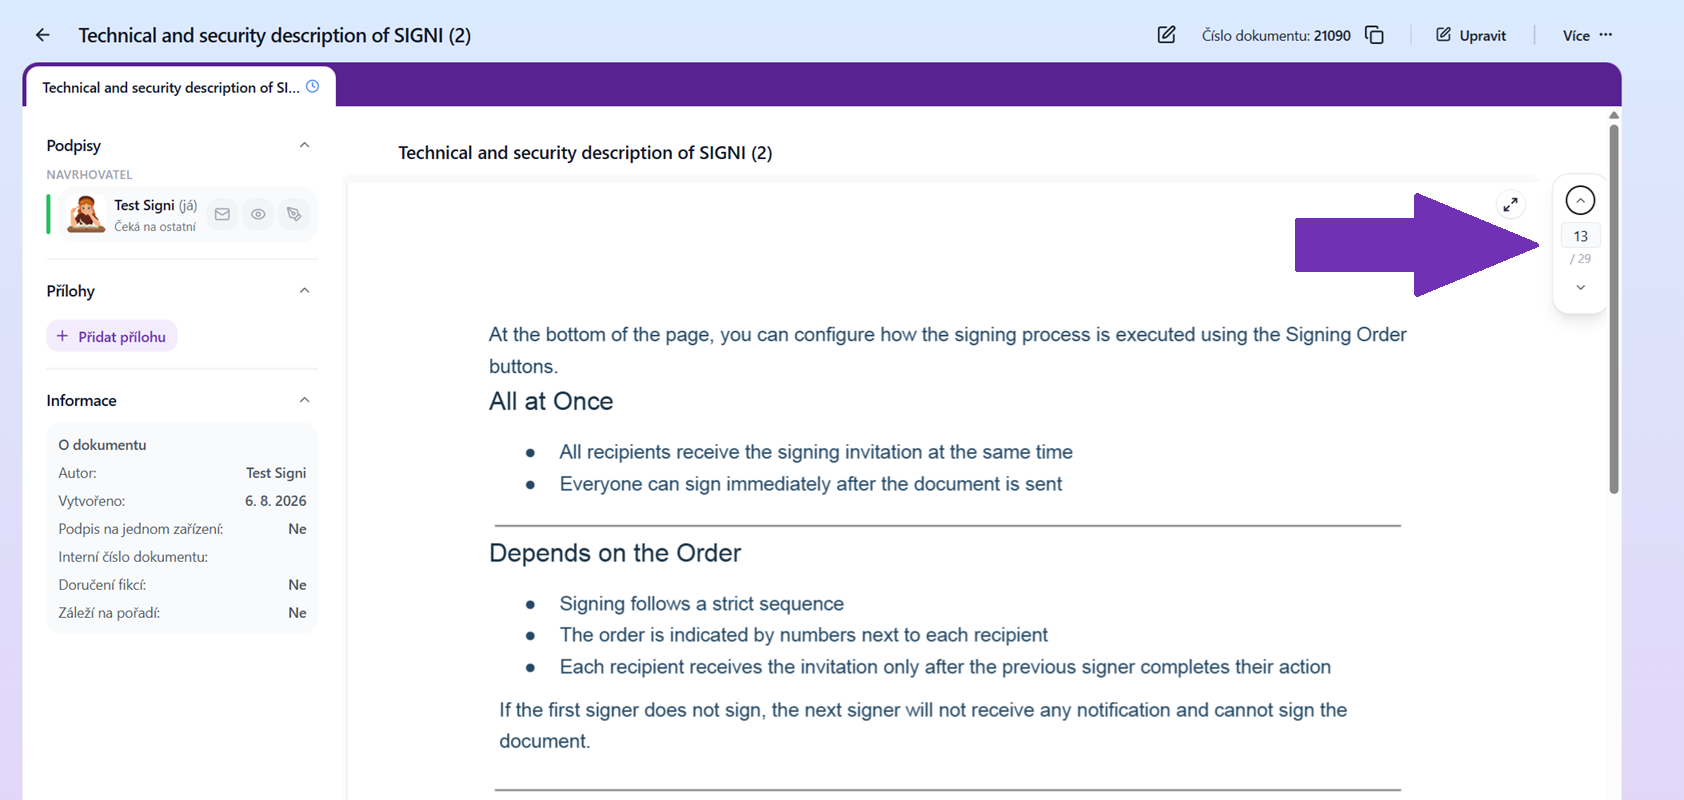1684x800 pixels.
Task: Copy document number 21090 icon
Action: (1375, 35)
